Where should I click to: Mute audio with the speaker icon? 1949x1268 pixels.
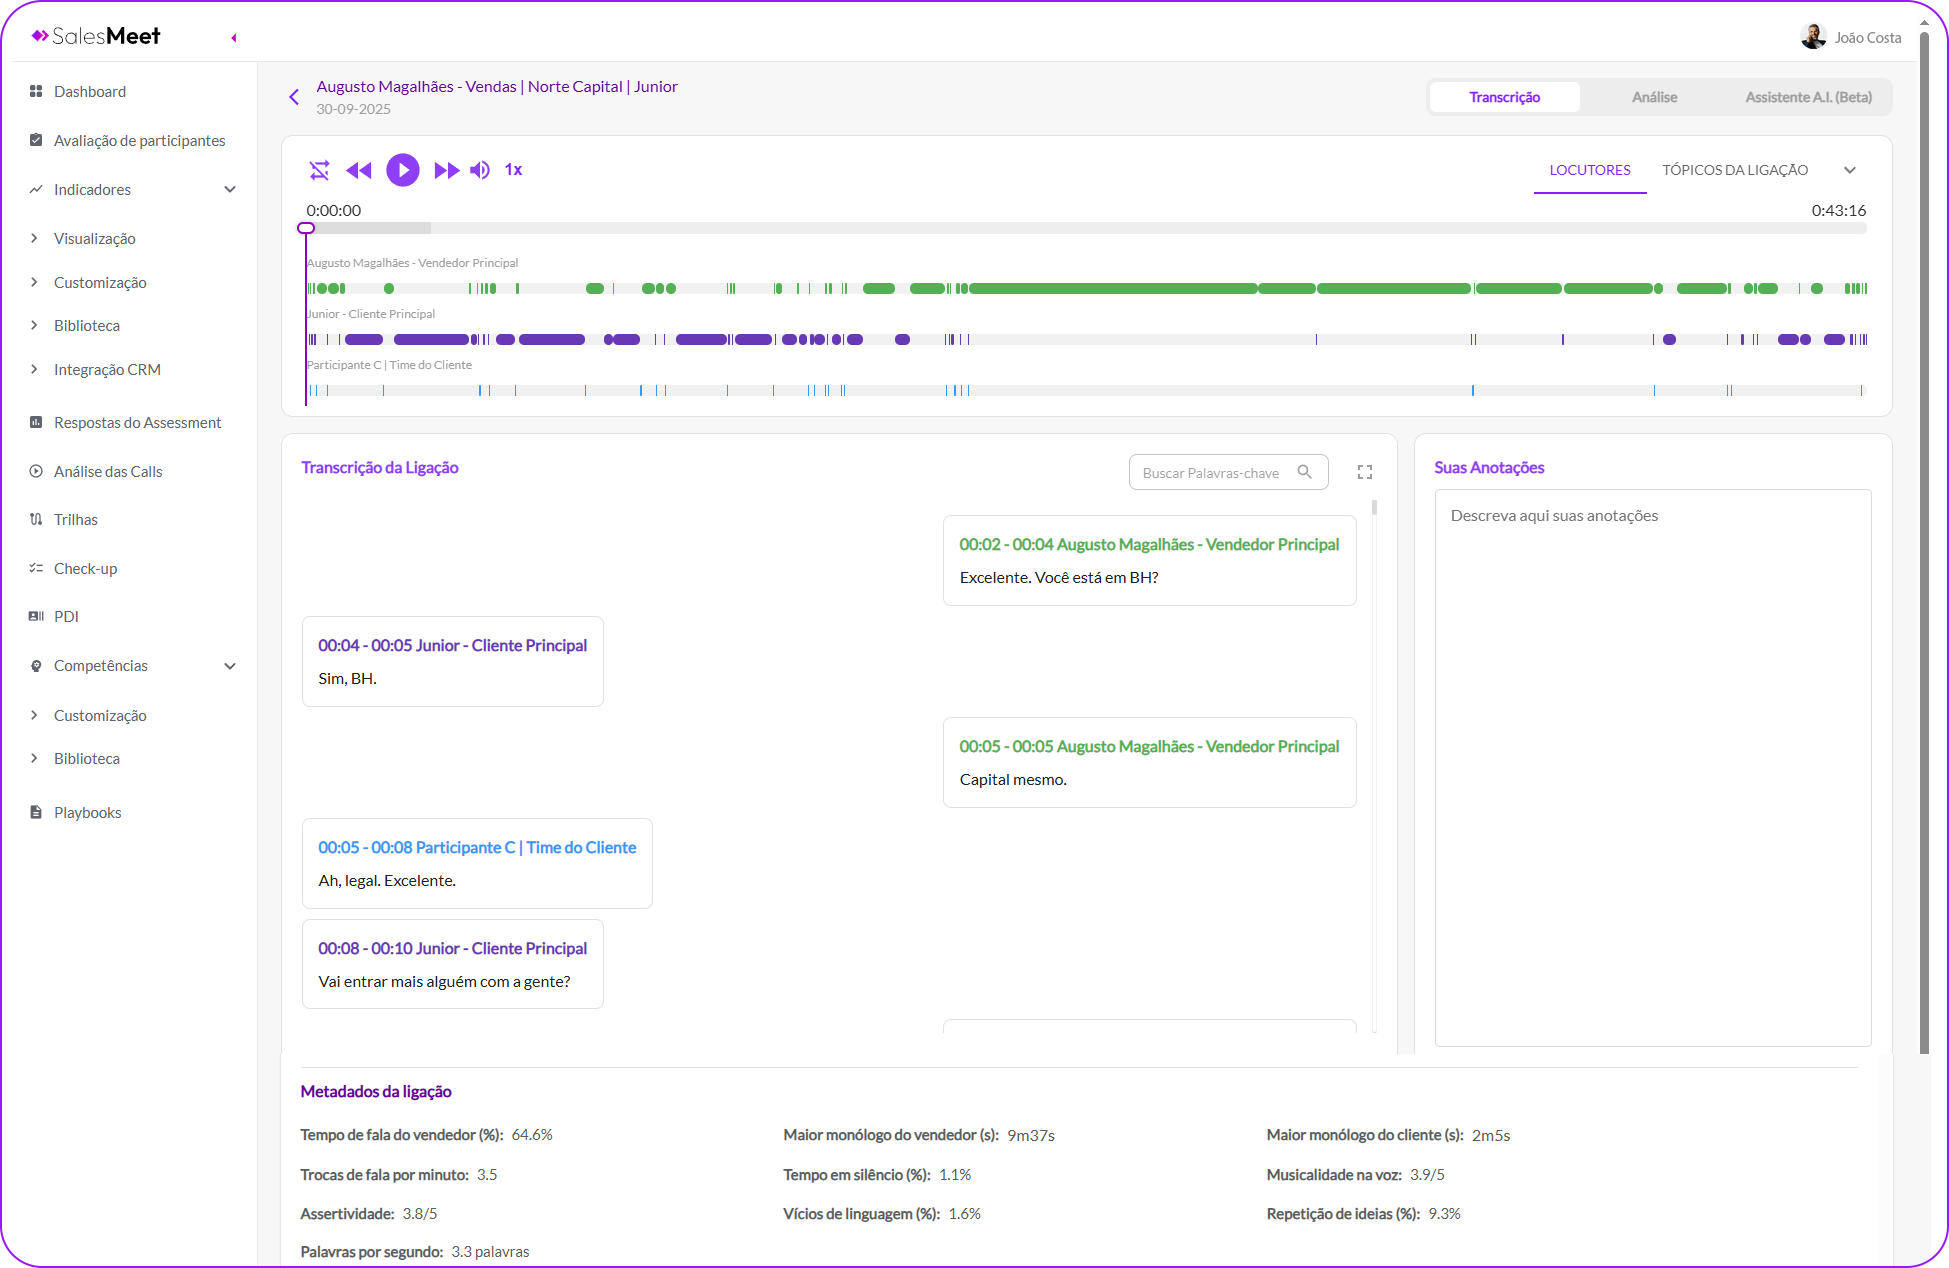tap(480, 170)
